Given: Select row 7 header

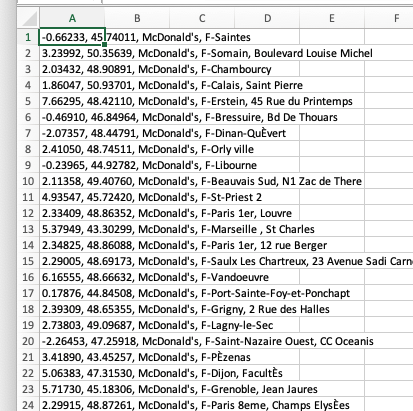Looking at the screenshot, I should [x=28, y=133].
